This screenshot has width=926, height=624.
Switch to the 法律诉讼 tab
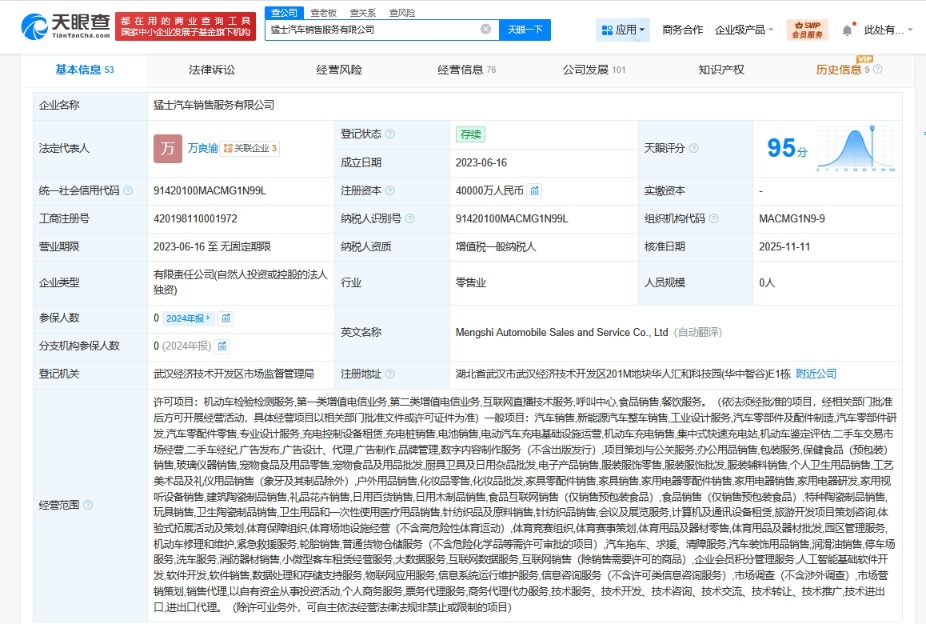(x=211, y=70)
